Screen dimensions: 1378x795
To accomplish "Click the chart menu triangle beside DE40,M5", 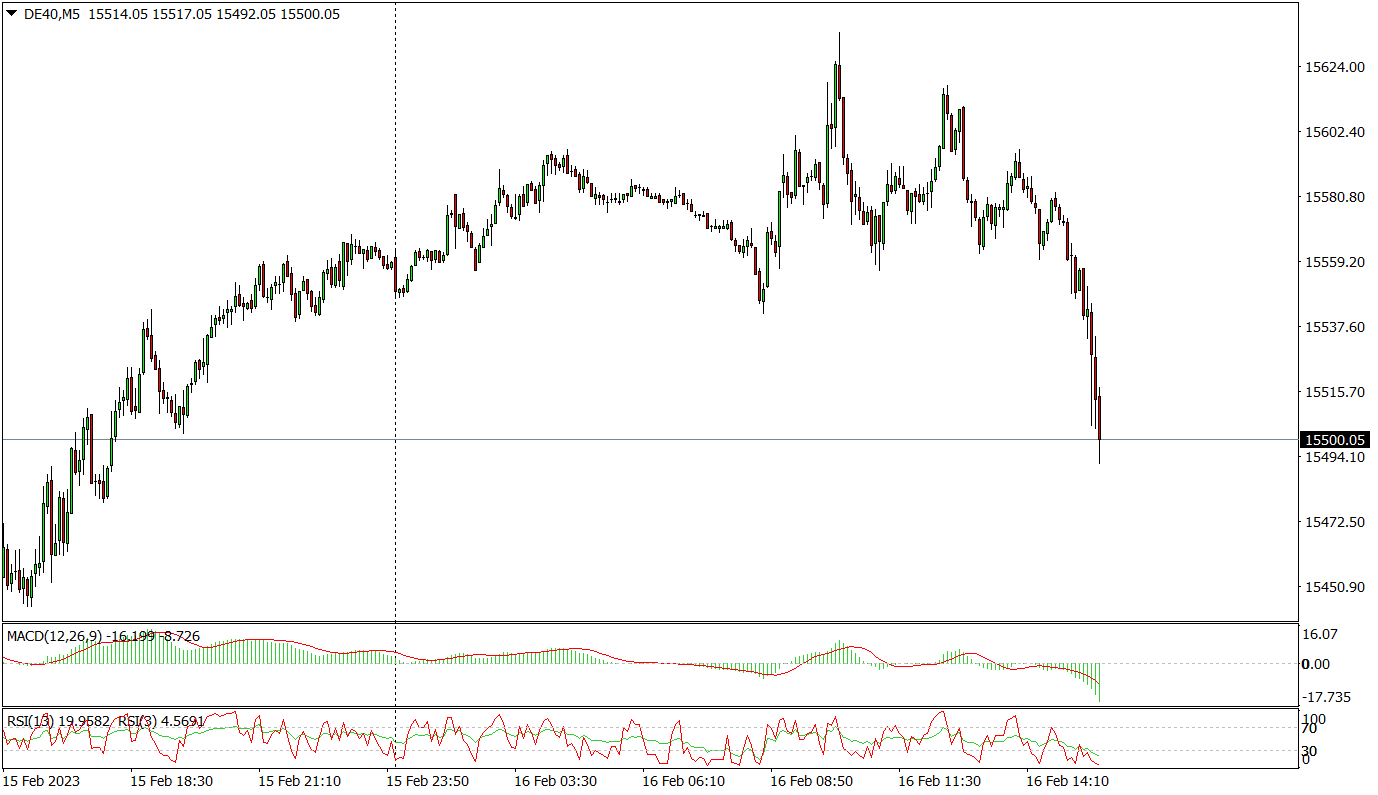I will coord(11,14).
